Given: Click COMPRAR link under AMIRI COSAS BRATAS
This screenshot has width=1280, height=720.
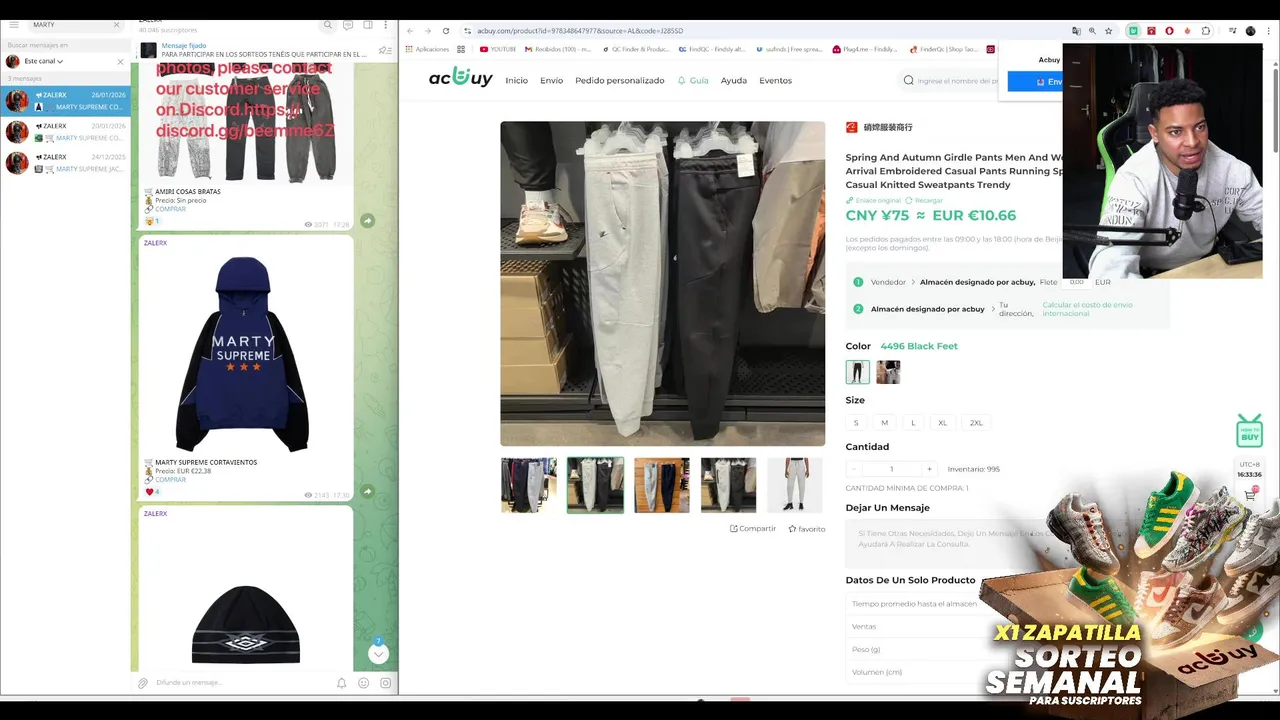Looking at the screenshot, I should pyautogui.click(x=170, y=209).
